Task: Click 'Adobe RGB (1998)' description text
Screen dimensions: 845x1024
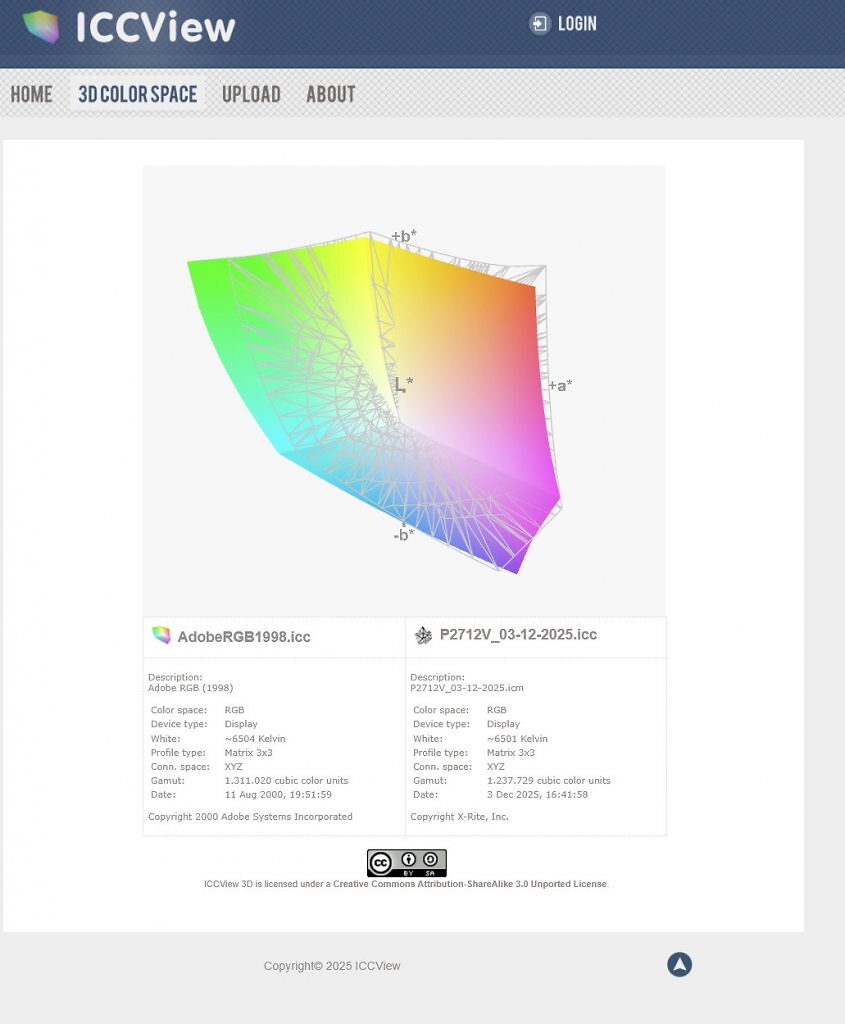Action: (190, 688)
